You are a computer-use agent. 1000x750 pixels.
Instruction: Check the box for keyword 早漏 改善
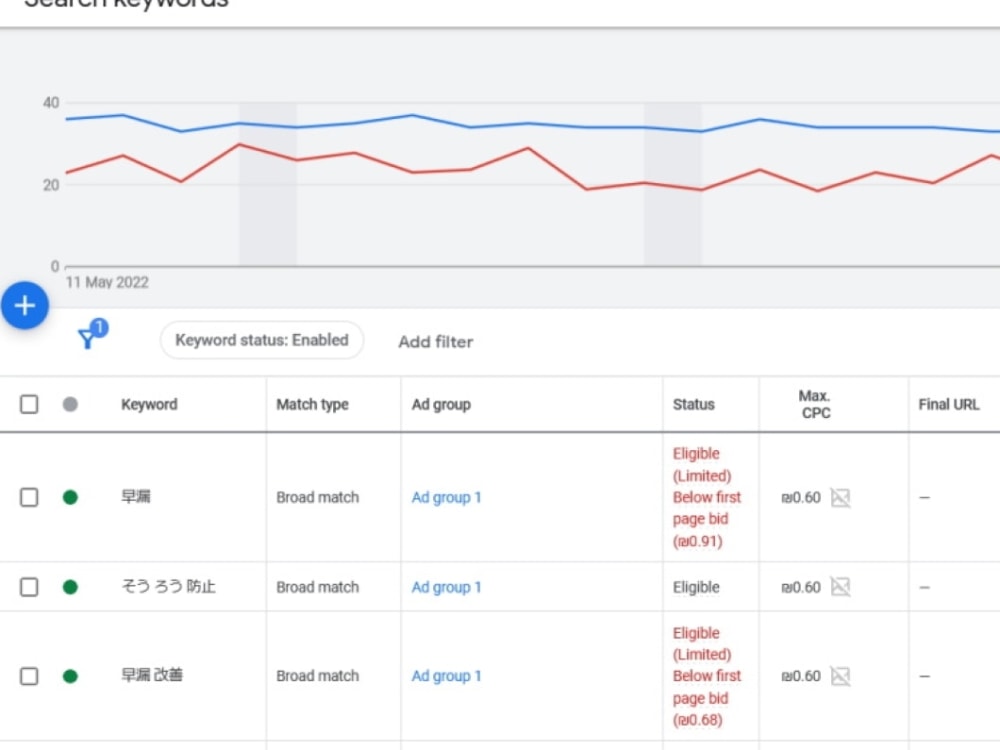(x=29, y=676)
